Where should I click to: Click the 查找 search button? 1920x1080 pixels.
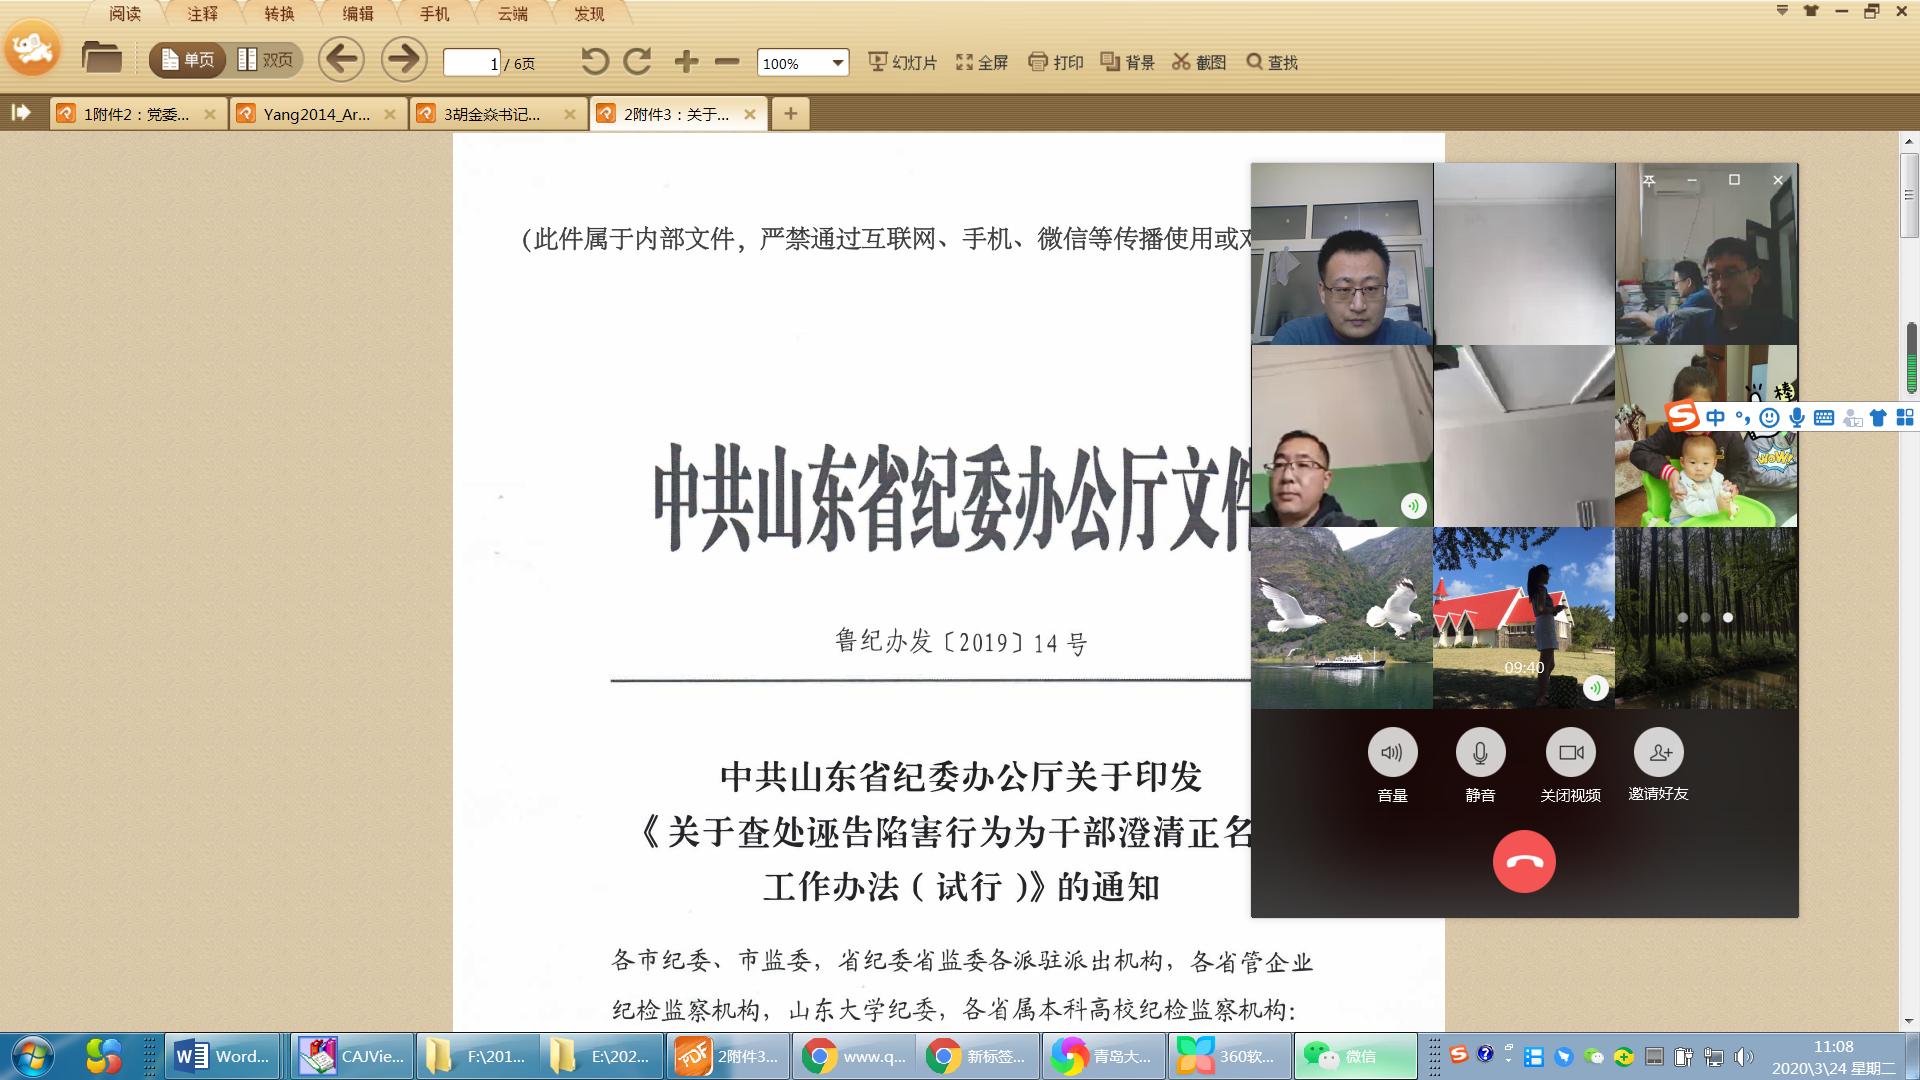(1272, 62)
